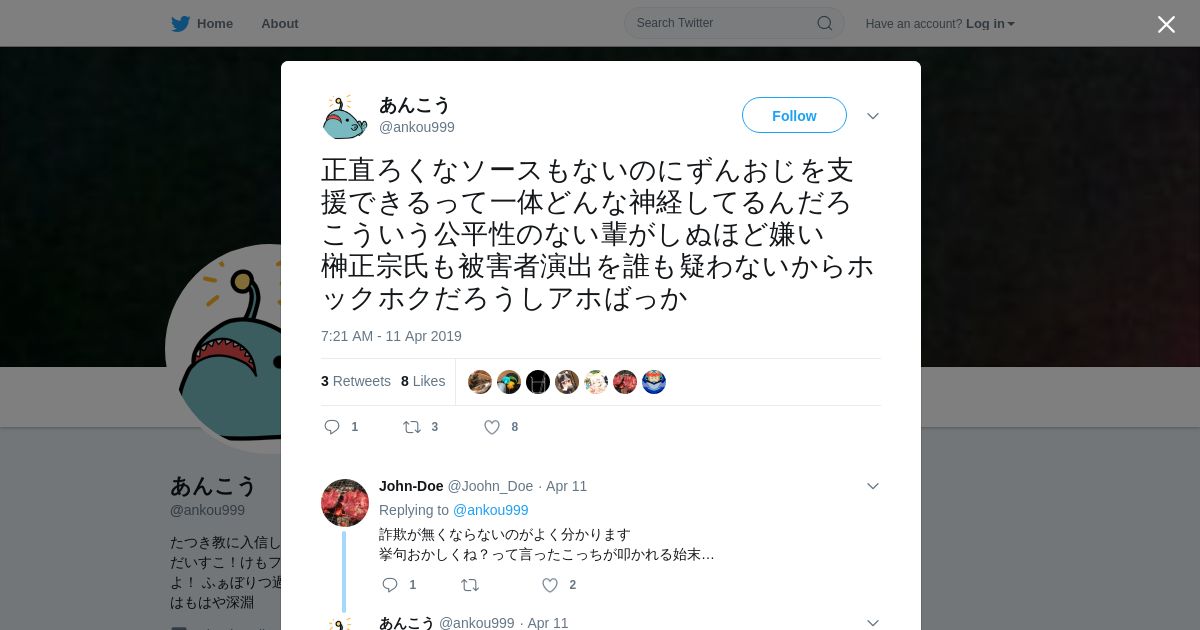View the 3 Retweets list
The width and height of the screenshot is (1200, 630).
(356, 381)
